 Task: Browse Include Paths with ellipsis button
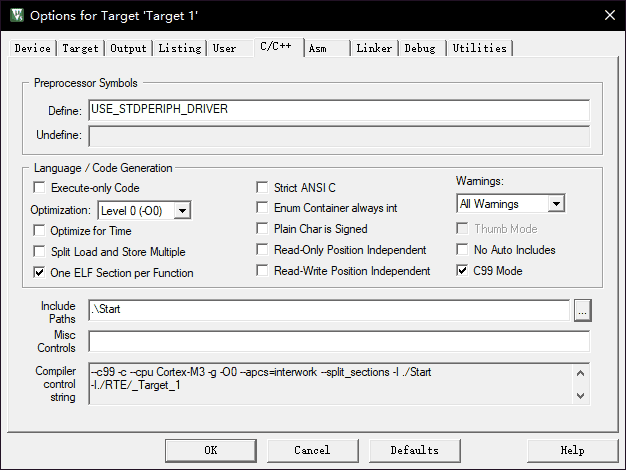[x=582, y=310]
